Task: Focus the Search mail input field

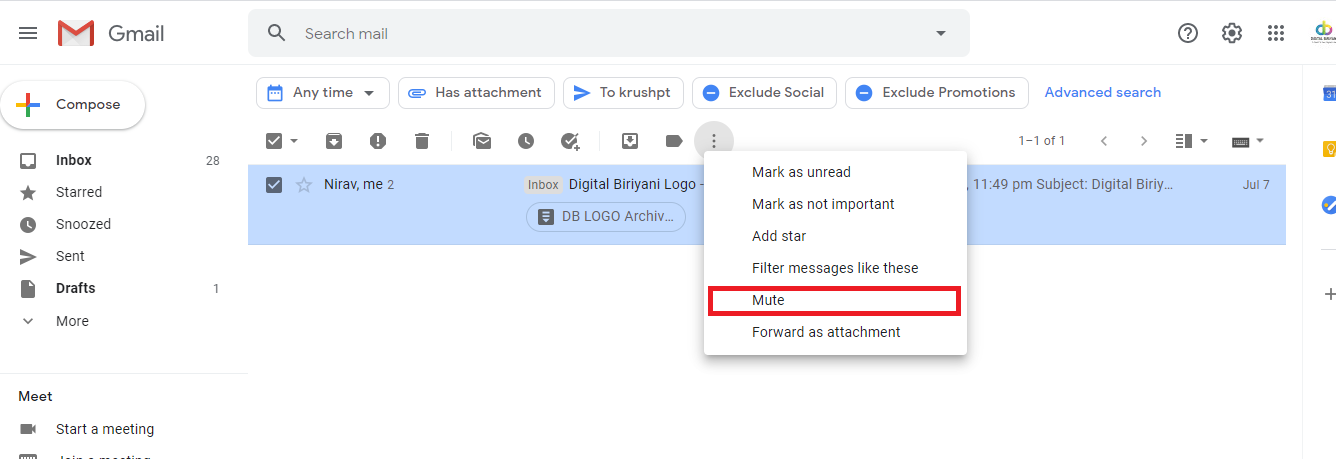Action: click(x=610, y=33)
